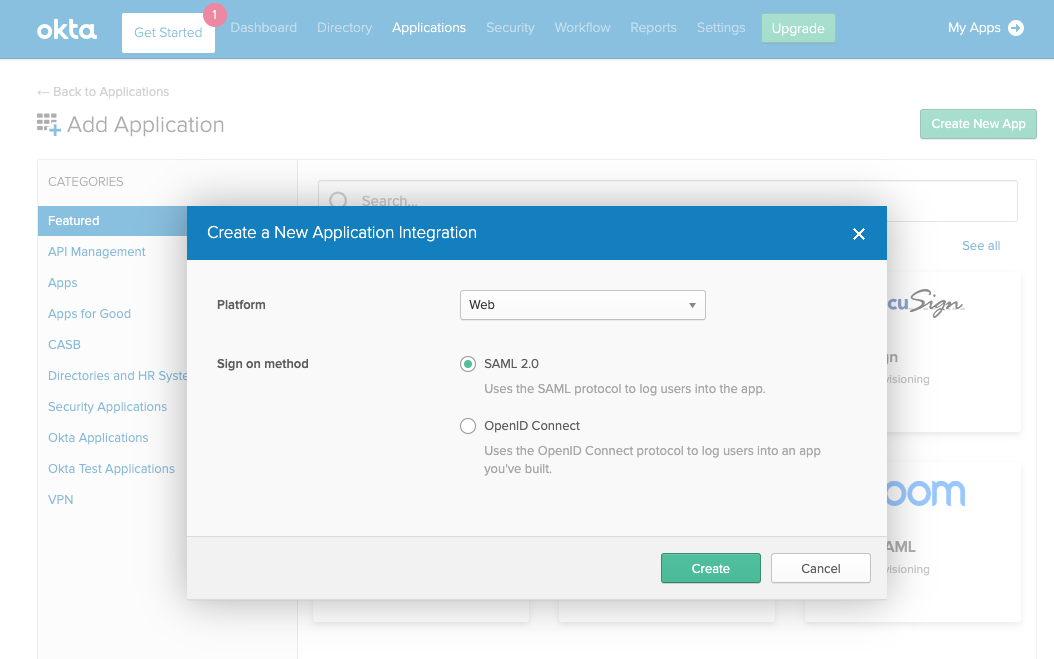Select the VPN category in the sidebar
Image resolution: width=1054 pixels, height=659 pixels.
[60, 499]
